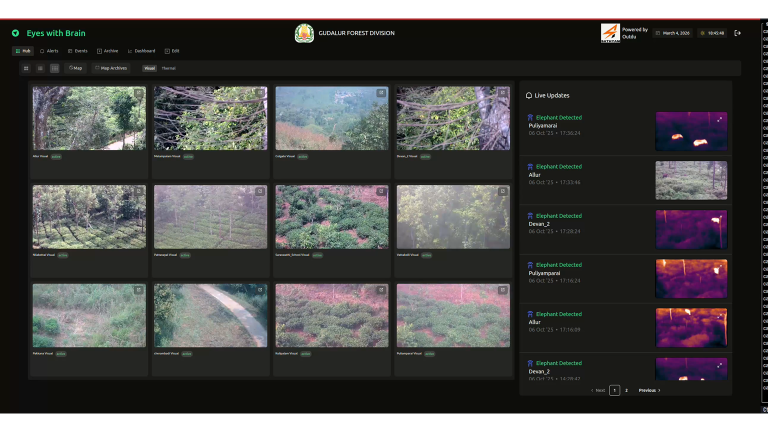
Task: Go to page 2 of Live Updates
Action: point(626,390)
